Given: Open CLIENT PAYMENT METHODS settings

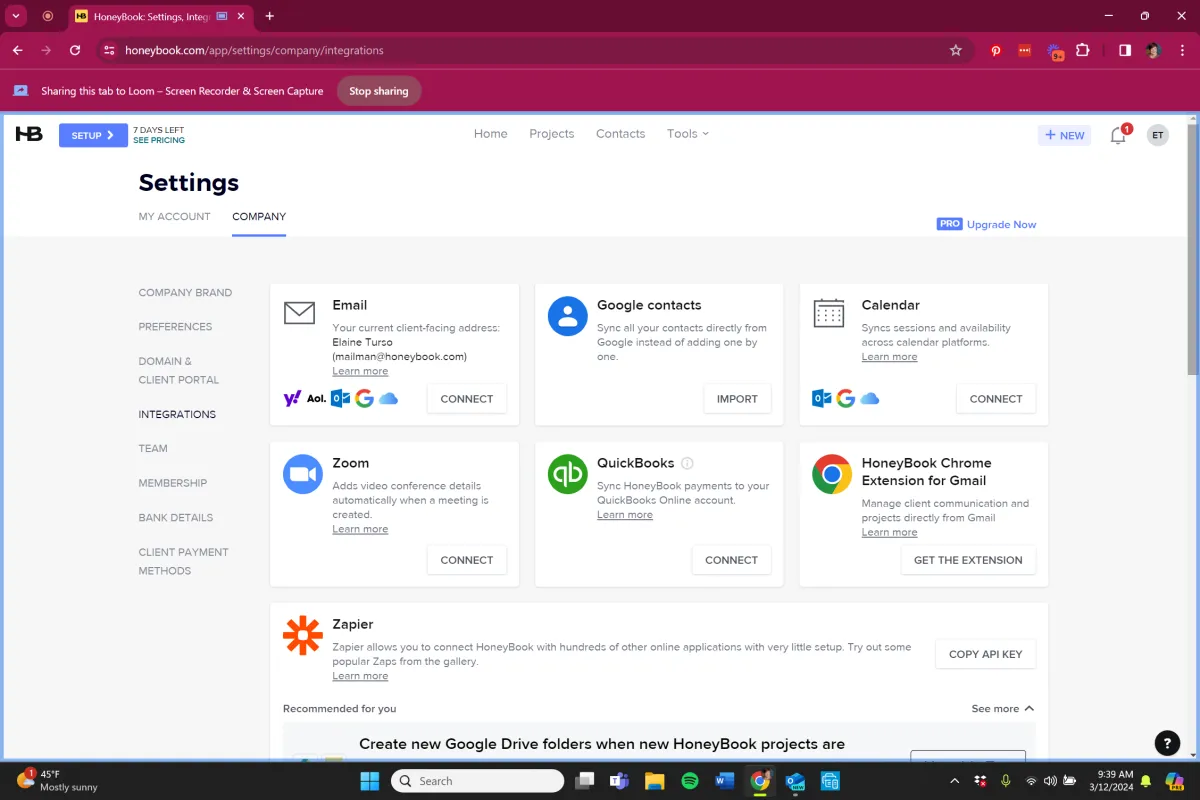Looking at the screenshot, I should click(183, 561).
